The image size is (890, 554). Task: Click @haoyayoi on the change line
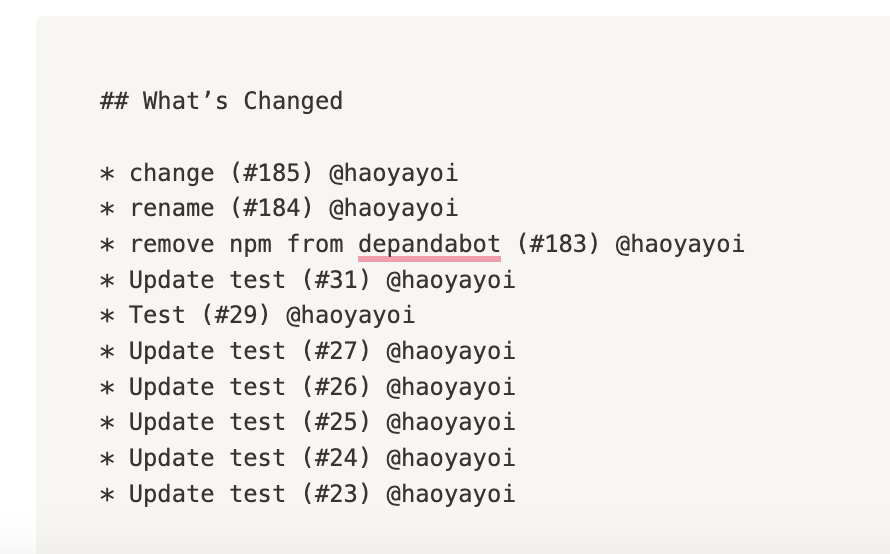(x=393, y=174)
